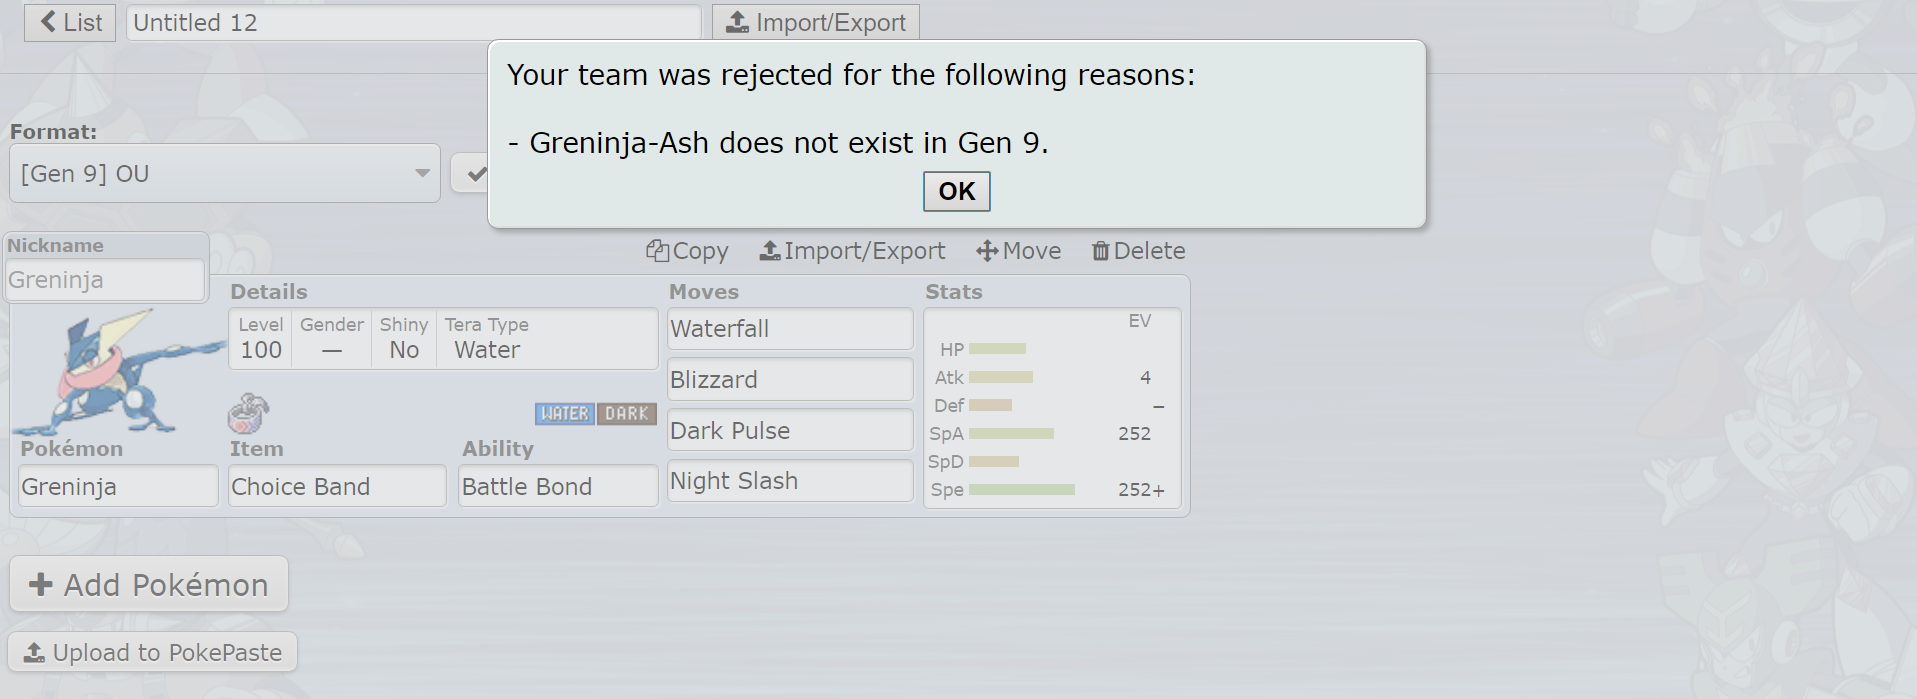Go back to the team List

[x=70, y=22]
